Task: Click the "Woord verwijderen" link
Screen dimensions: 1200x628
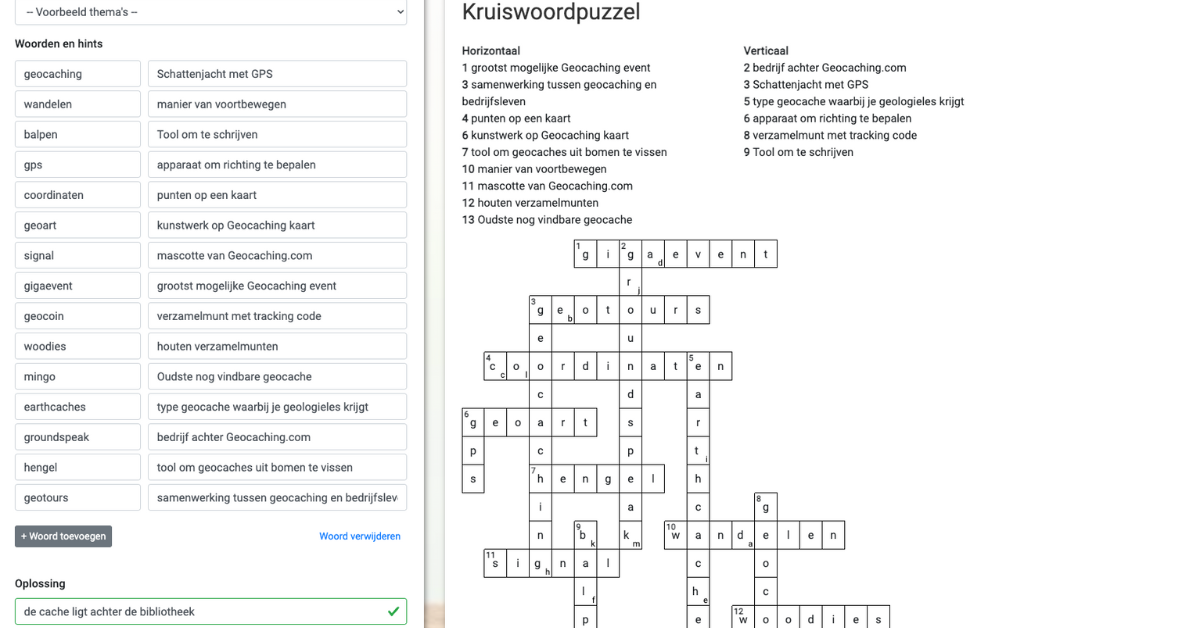Action: click(x=360, y=536)
